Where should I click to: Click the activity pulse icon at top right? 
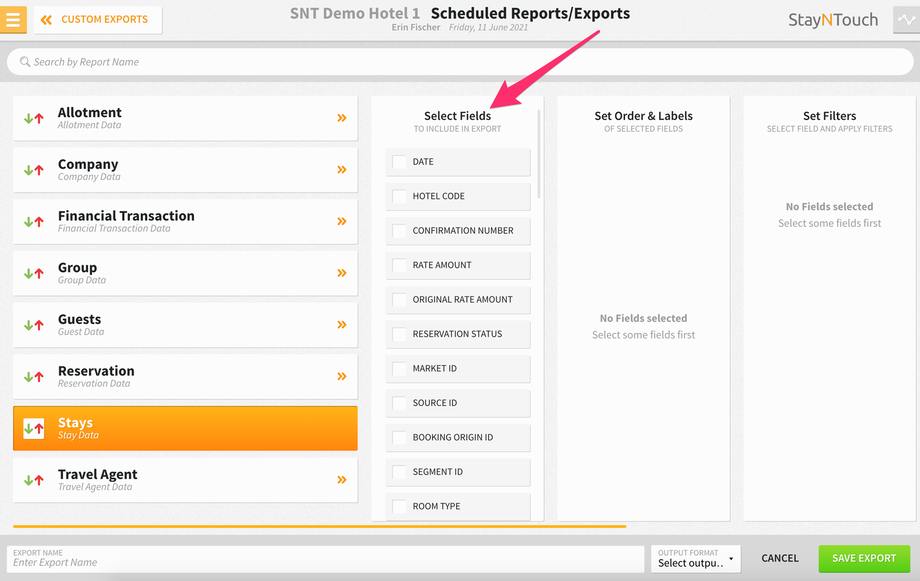tap(907, 19)
